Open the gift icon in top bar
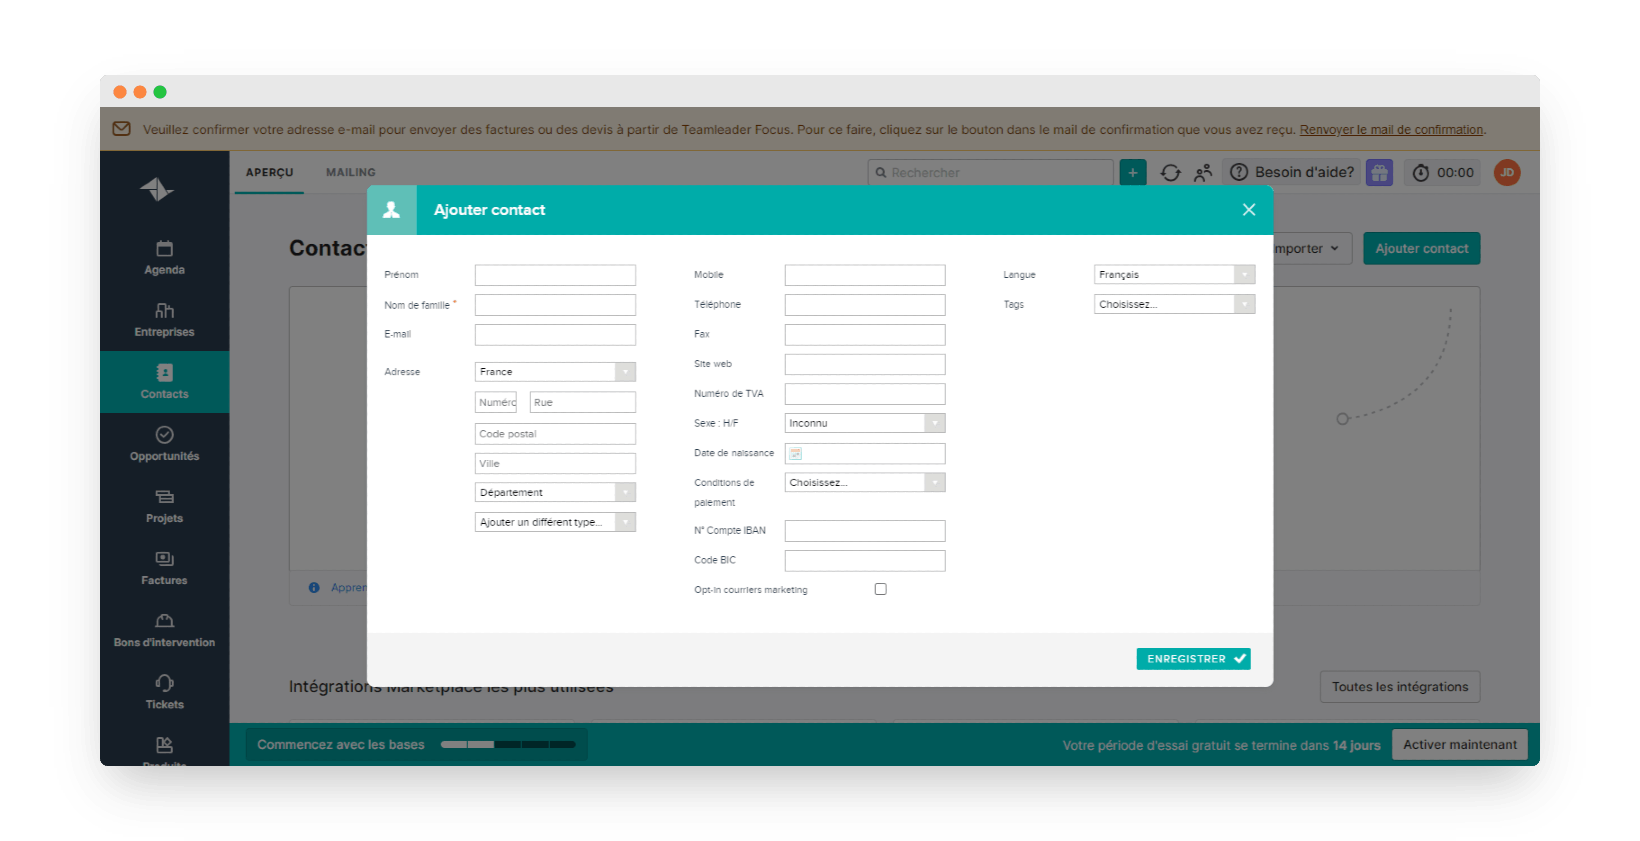1640x841 pixels. pos(1380,172)
